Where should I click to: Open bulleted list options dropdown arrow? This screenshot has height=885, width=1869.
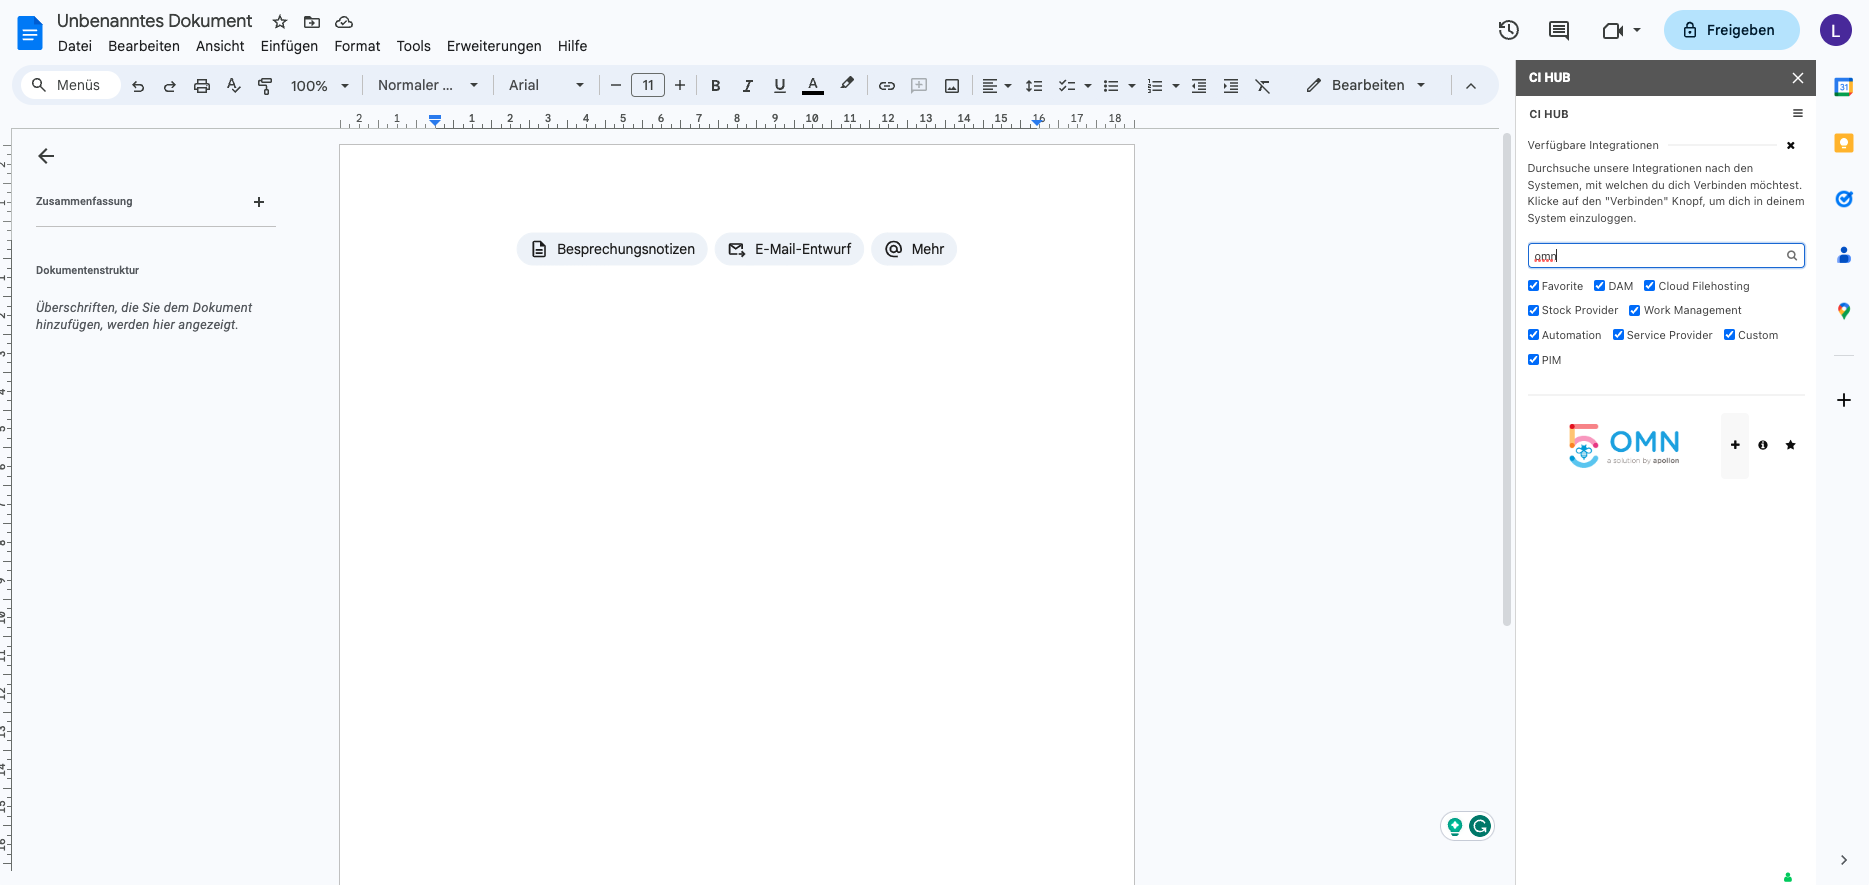click(1132, 86)
